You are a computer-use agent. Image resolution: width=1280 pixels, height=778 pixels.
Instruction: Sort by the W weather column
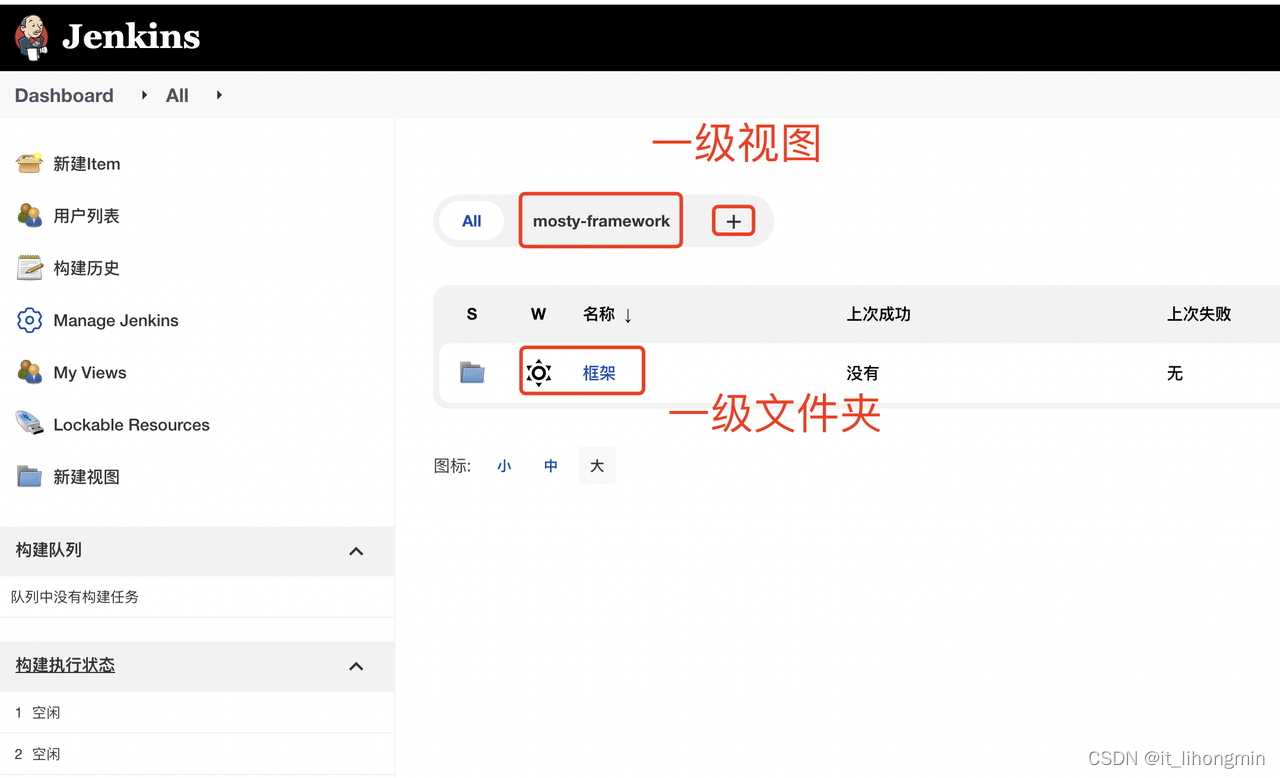pos(538,314)
